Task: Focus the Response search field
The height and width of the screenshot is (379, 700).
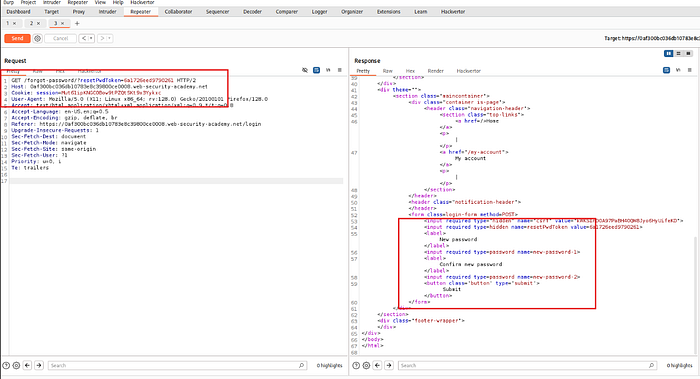Action: (x=527, y=365)
